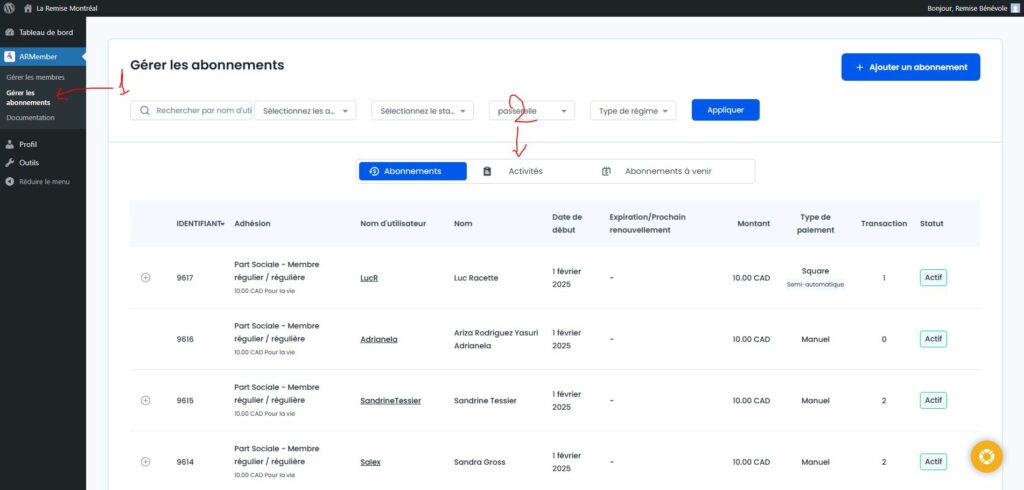Collapse menu via Réduire le menu icon
This screenshot has width=1024, height=490.
[9, 181]
